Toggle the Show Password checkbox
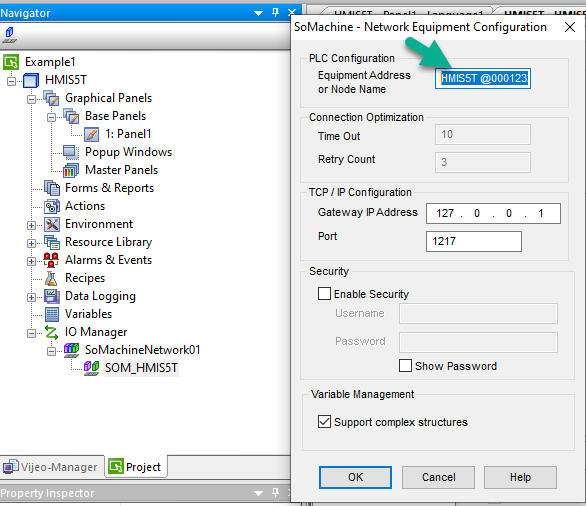586x506 pixels. [x=405, y=365]
